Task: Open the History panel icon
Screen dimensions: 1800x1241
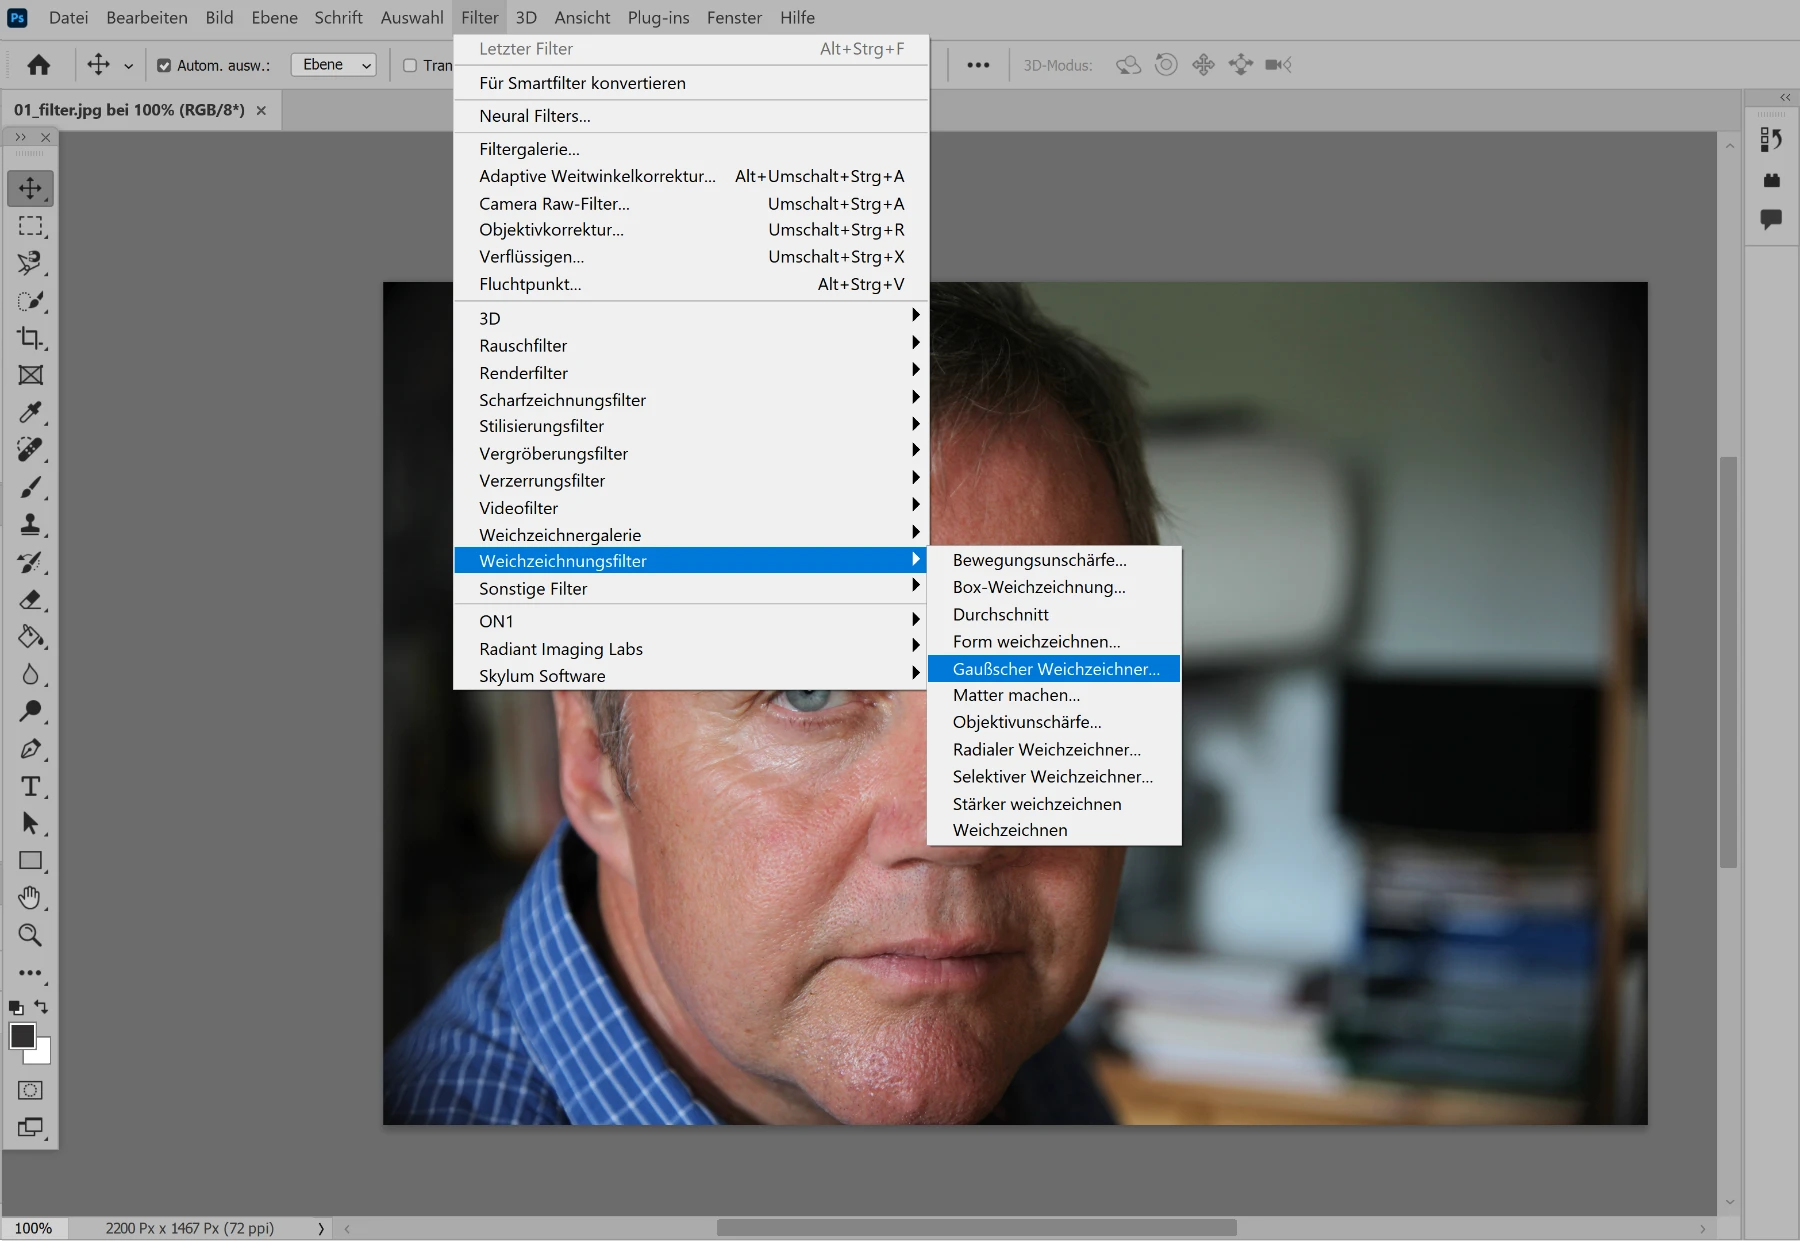Action: 1771,140
